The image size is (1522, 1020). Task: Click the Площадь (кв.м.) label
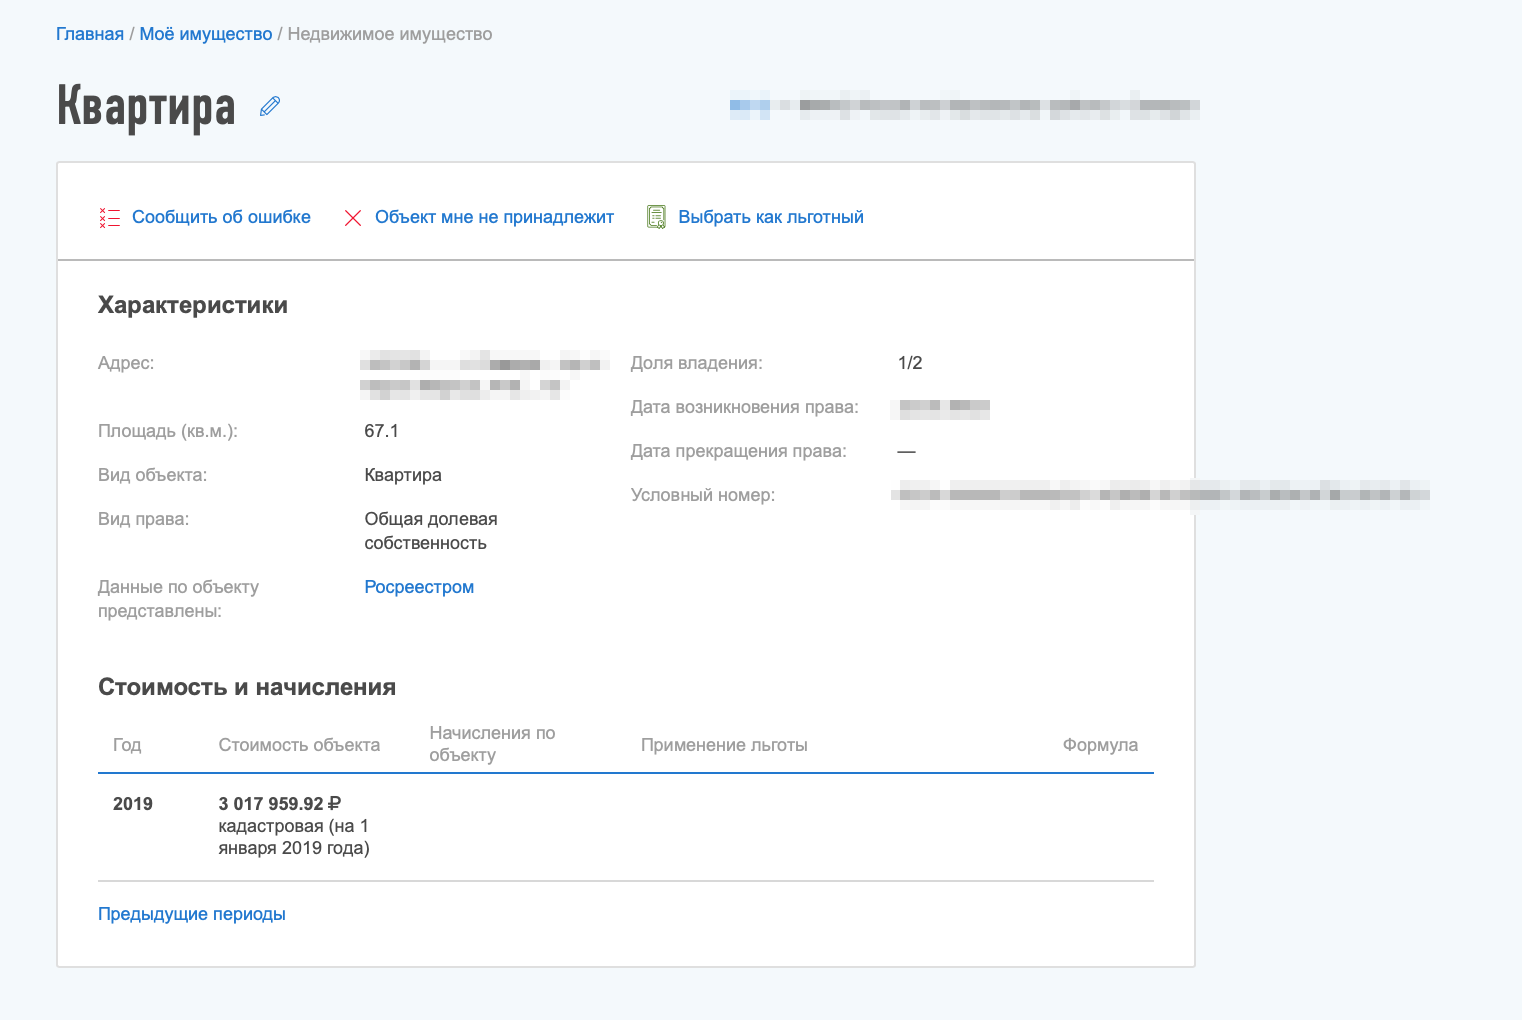pyautogui.click(x=168, y=431)
